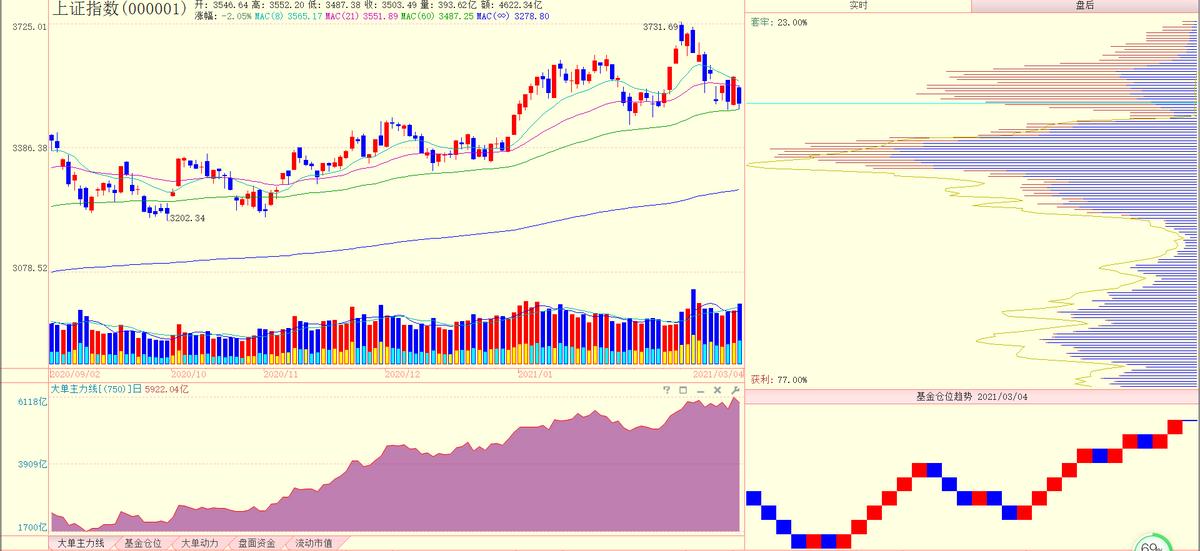Click the cyan current price line in the chip distribution
Viewport: 1200px width, 551px height.
[x=972, y=103]
